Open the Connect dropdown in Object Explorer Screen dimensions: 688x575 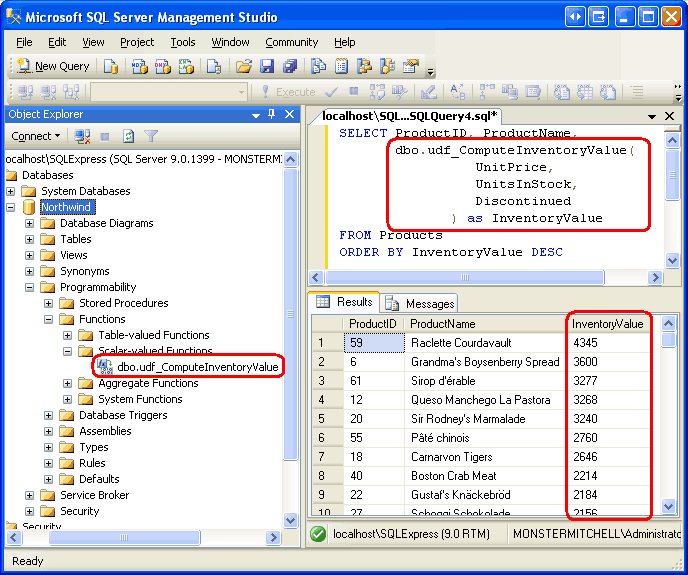click(x=35, y=136)
